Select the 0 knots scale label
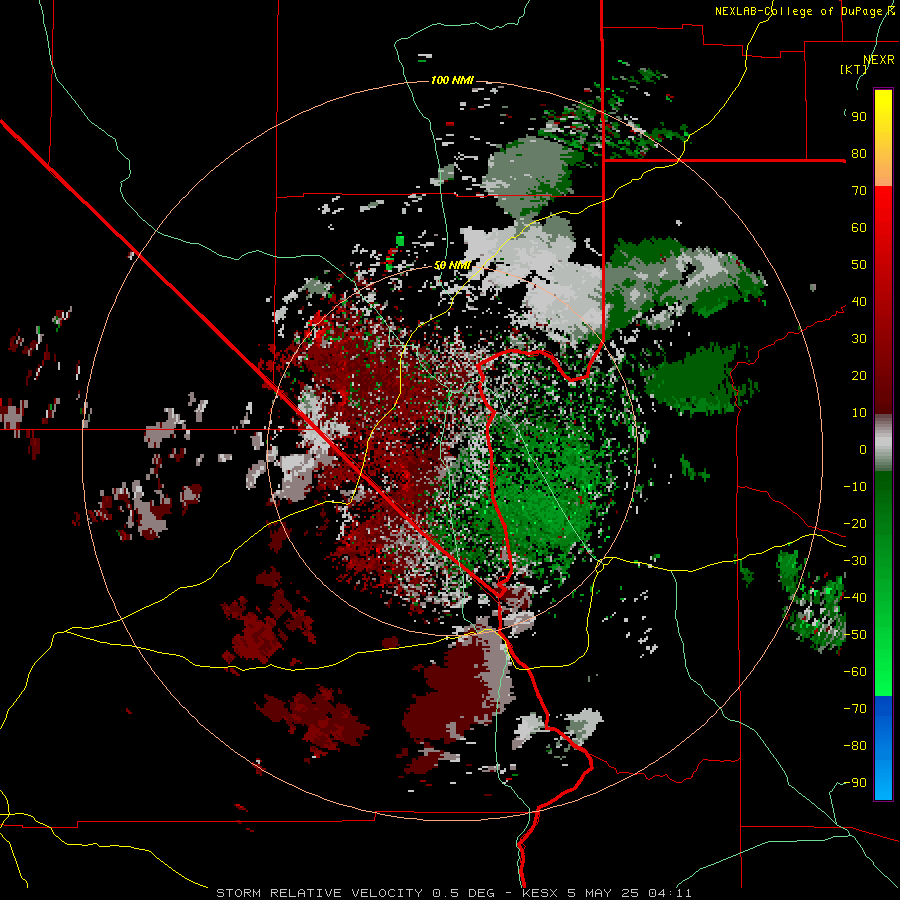Screen dimensions: 900x900 [863, 449]
